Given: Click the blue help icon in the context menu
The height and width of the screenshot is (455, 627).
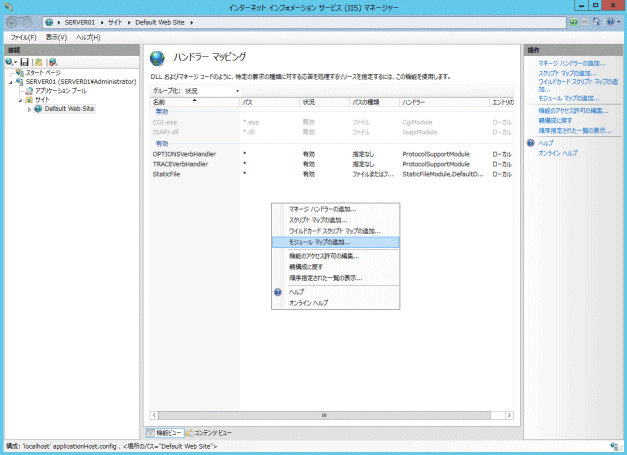Looking at the screenshot, I should click(278, 292).
